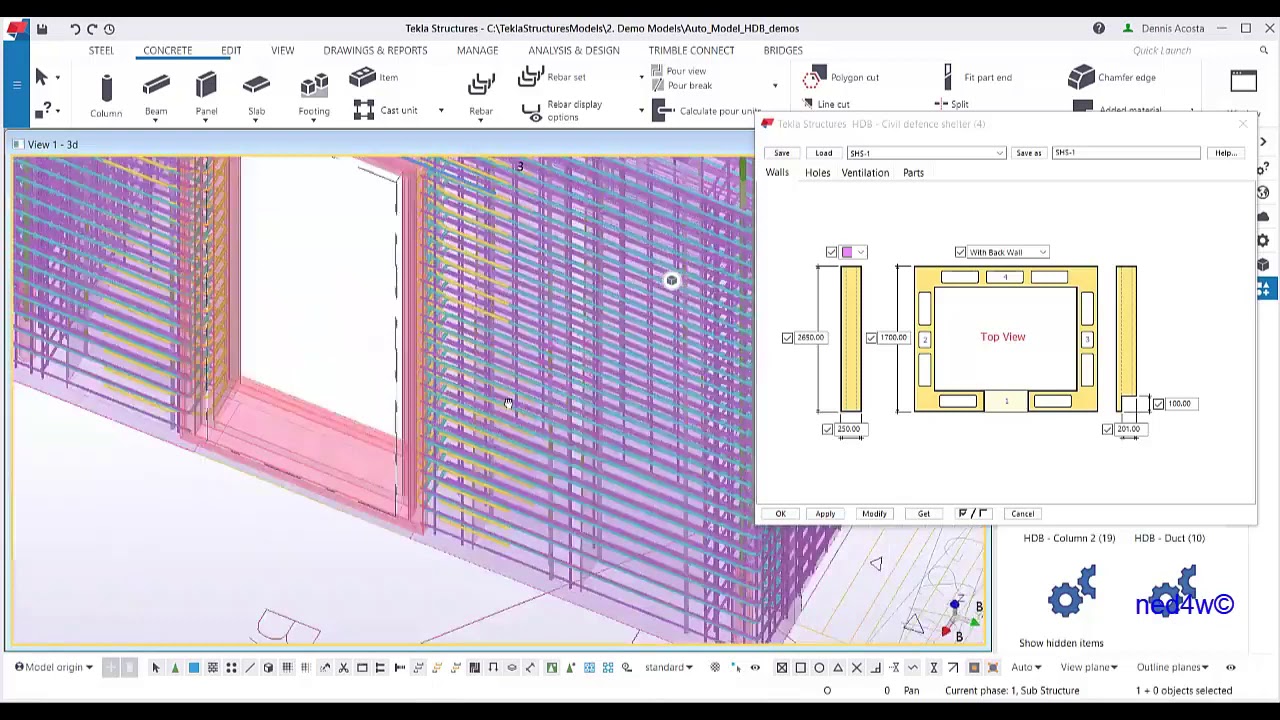
Task: Click the Rebar set icon
Action: [531, 77]
